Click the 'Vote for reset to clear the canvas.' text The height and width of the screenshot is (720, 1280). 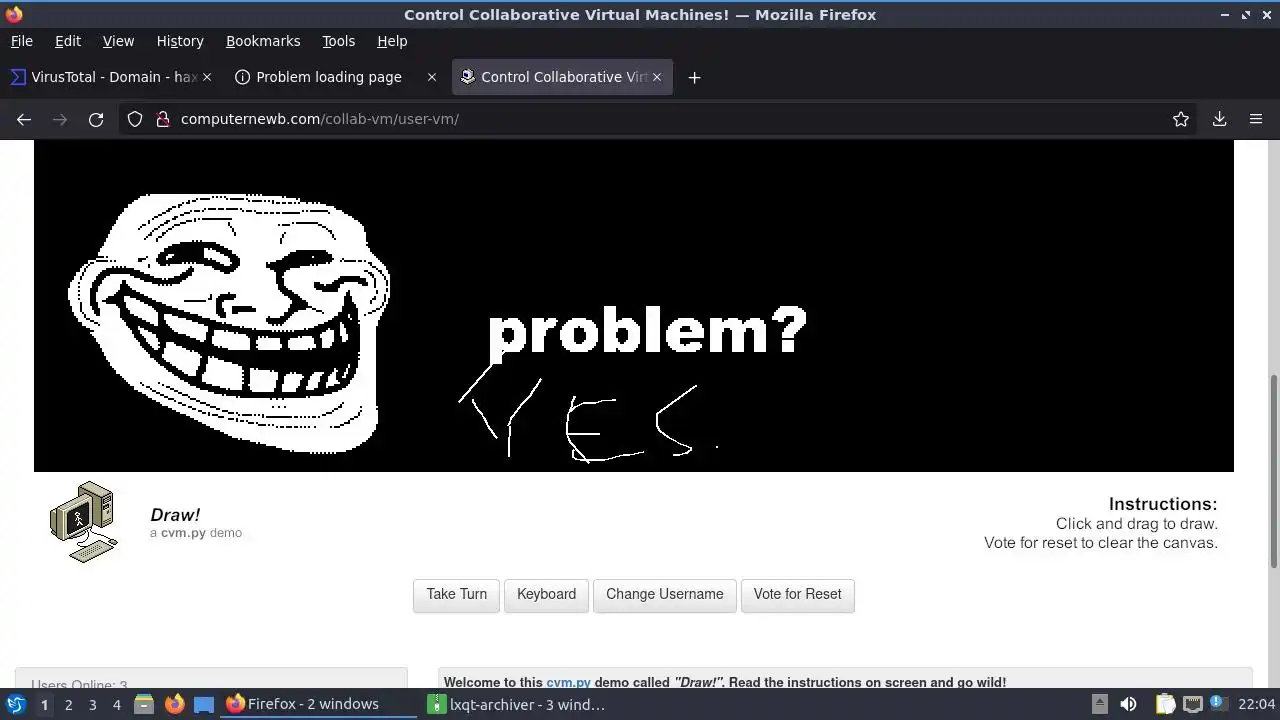coord(1101,543)
